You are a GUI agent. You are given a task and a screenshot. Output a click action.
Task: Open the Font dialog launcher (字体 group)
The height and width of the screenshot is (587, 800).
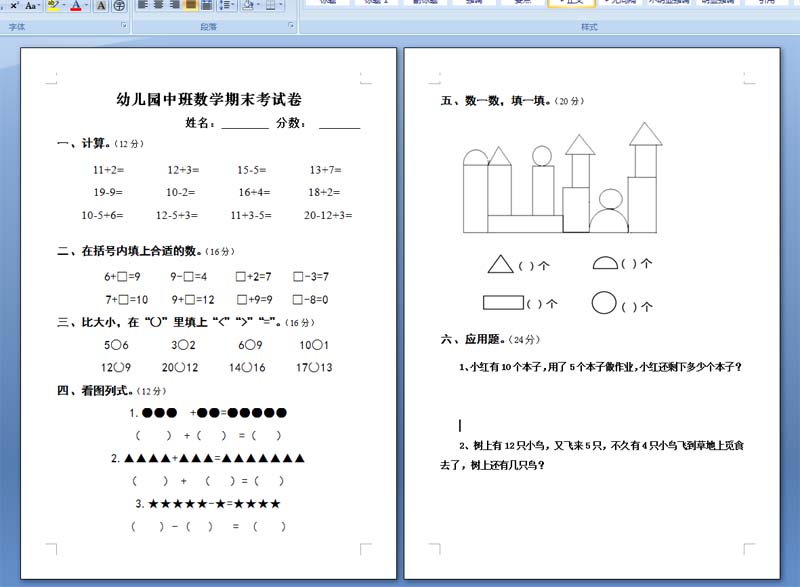pyautogui.click(x=124, y=25)
